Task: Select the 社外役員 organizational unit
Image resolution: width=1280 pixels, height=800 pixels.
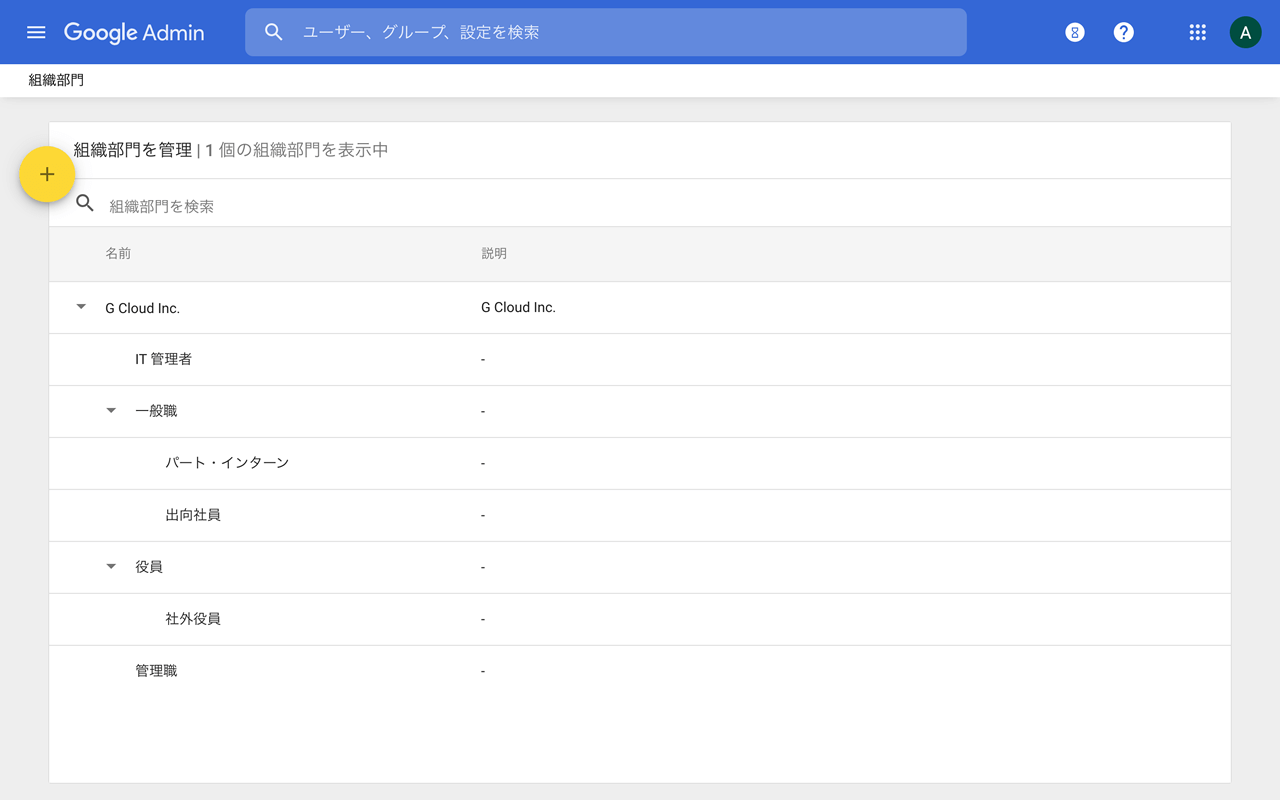Action: [193, 619]
